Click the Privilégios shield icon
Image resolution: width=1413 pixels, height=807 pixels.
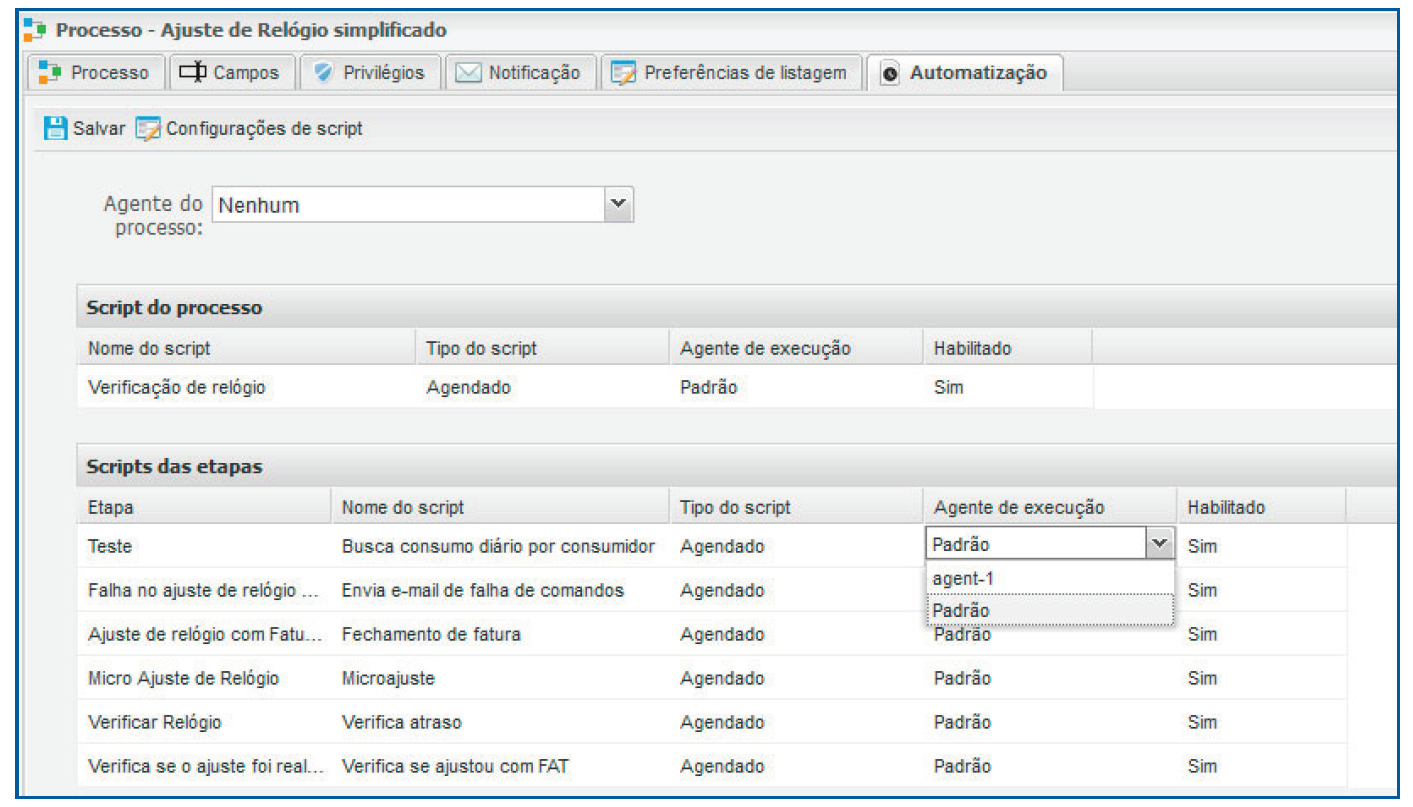click(x=323, y=73)
